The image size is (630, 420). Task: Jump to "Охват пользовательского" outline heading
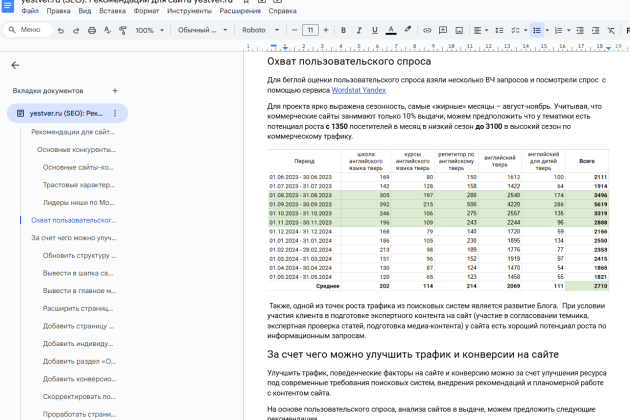[x=73, y=220]
